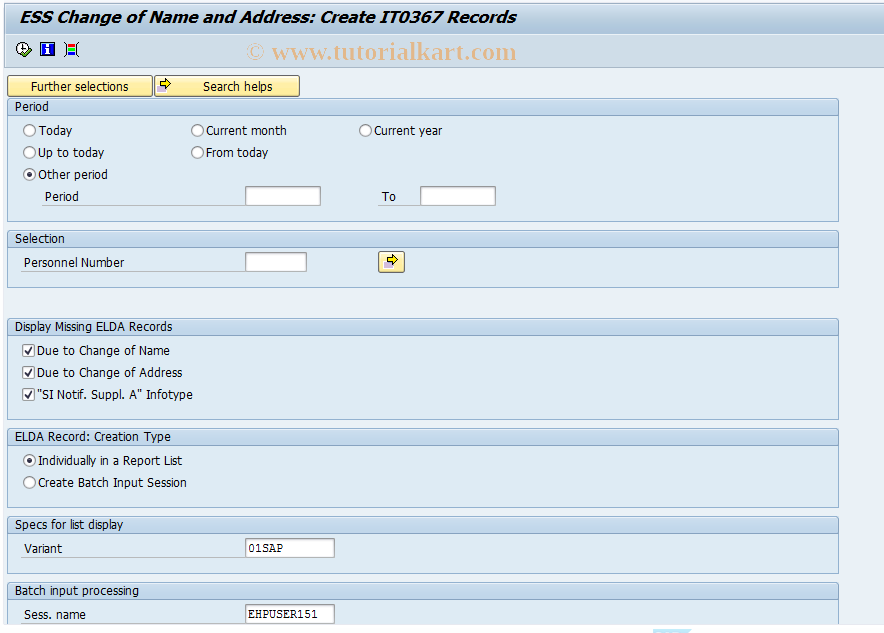Click the Execute icon in the toolbar
Screen dimensions: 884x633
pyautogui.click(x=22, y=49)
